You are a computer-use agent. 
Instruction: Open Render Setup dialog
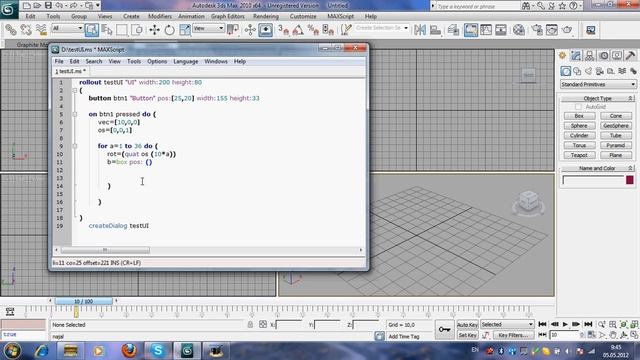537,30
